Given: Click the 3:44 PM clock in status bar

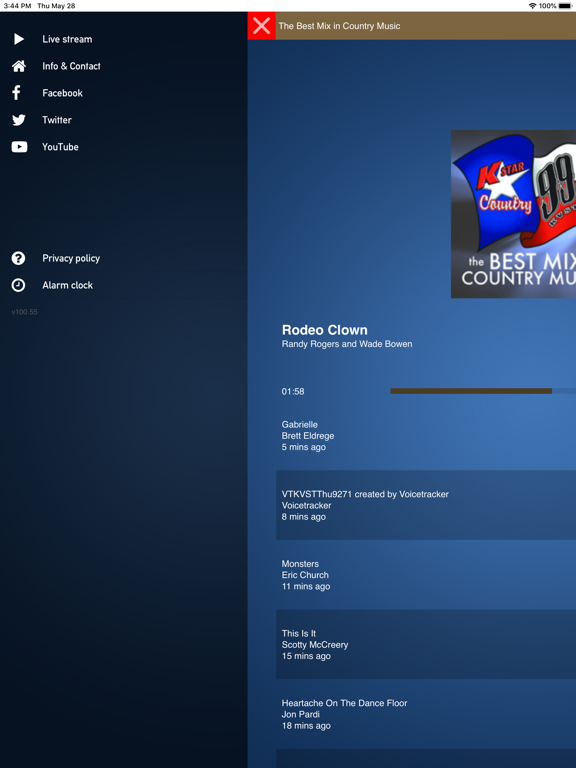Looking at the screenshot, I should coord(17,6).
